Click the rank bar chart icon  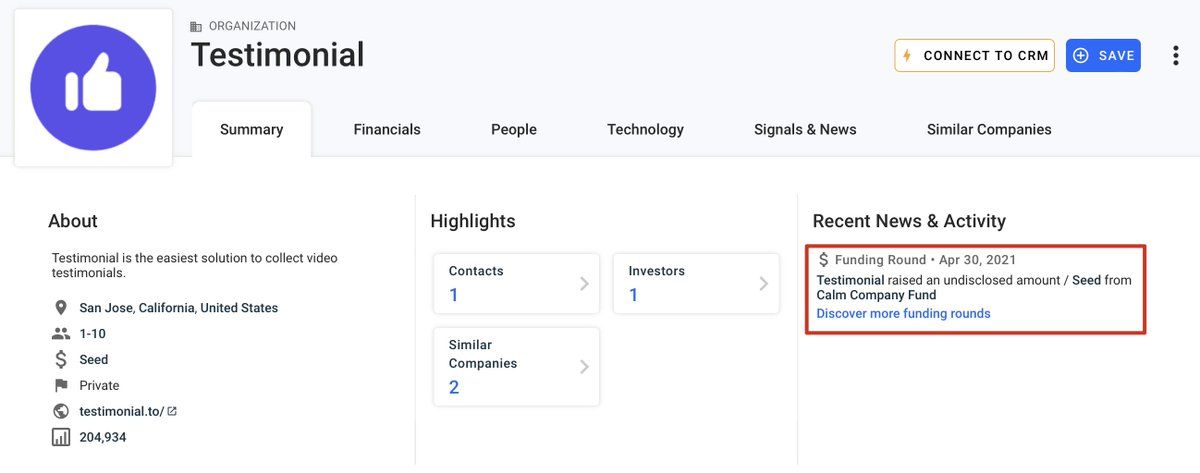point(61,437)
